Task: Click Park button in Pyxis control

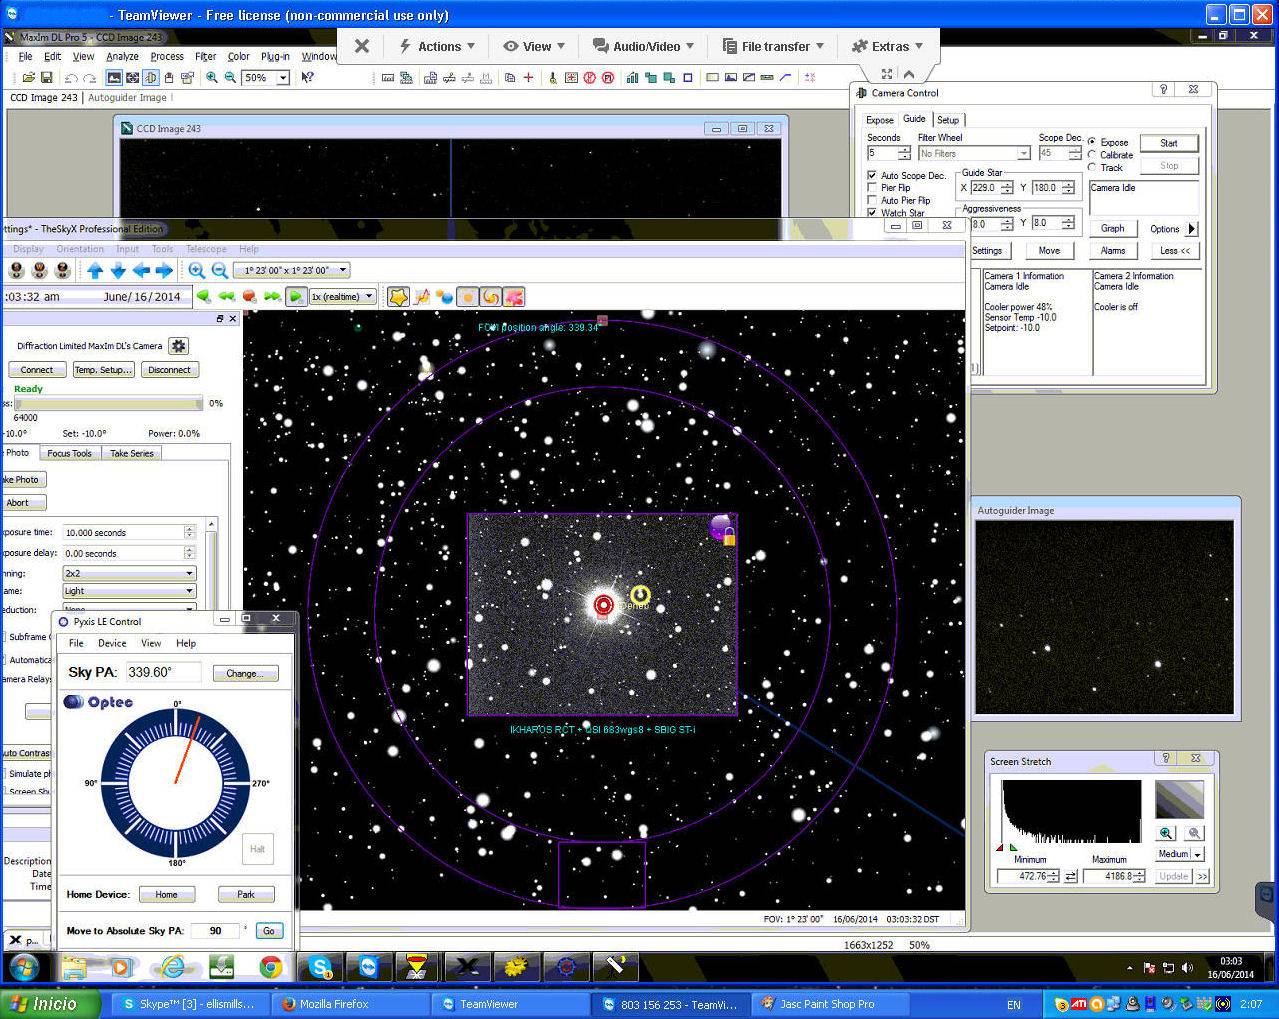Action: 246,895
